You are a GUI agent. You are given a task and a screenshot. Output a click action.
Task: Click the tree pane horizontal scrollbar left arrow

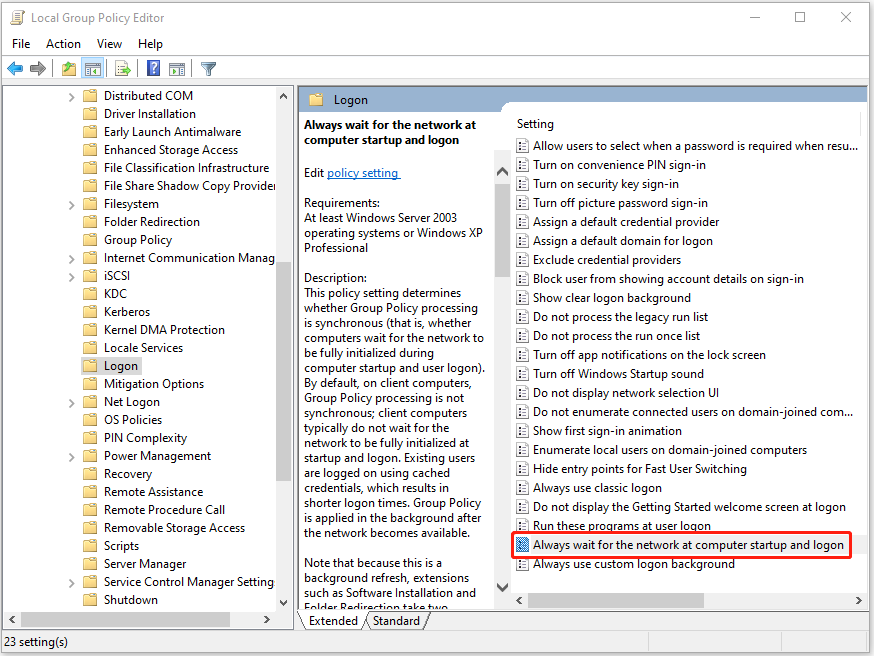click(12, 619)
